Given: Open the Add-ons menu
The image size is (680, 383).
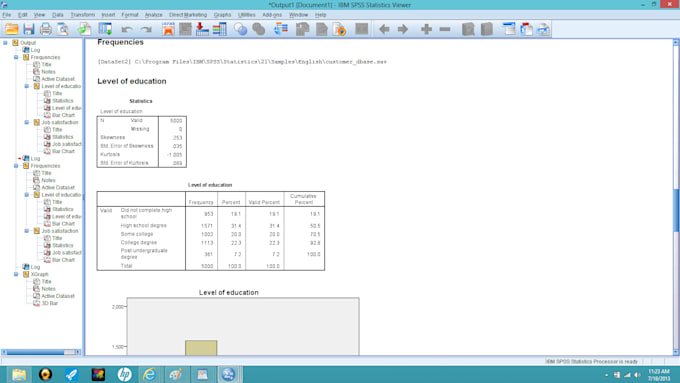Looking at the screenshot, I should 272,15.
